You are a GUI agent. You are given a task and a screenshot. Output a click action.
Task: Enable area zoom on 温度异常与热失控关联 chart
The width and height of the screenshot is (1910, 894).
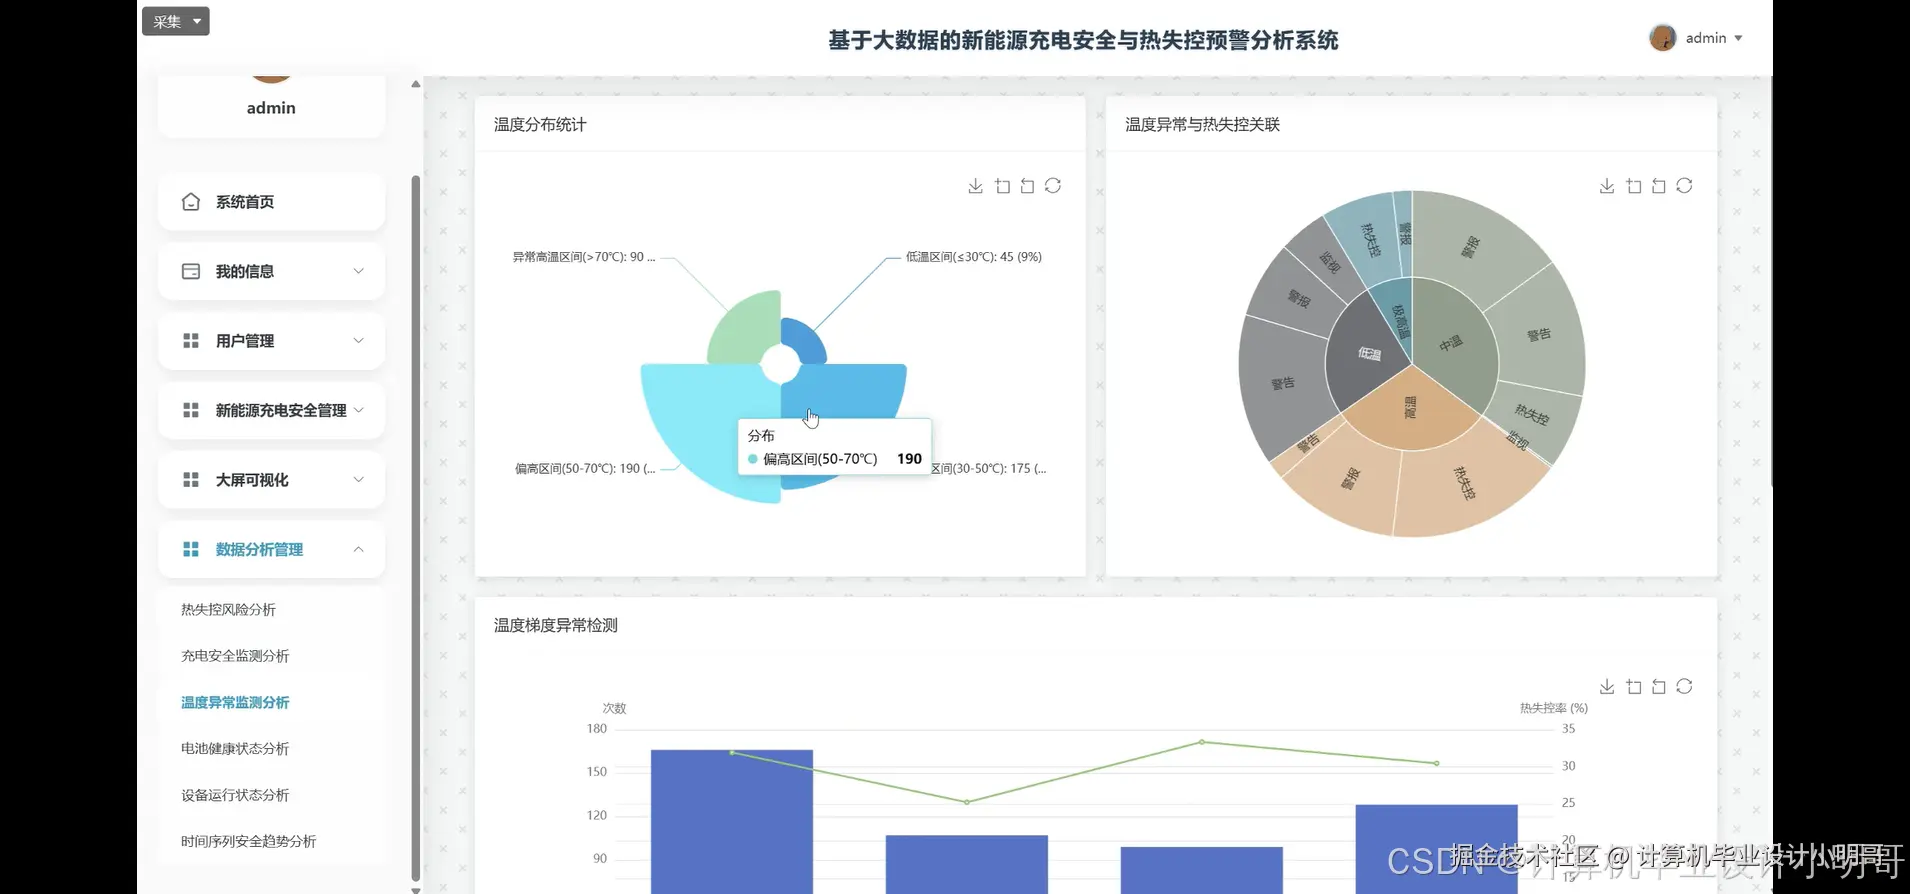tap(1634, 186)
